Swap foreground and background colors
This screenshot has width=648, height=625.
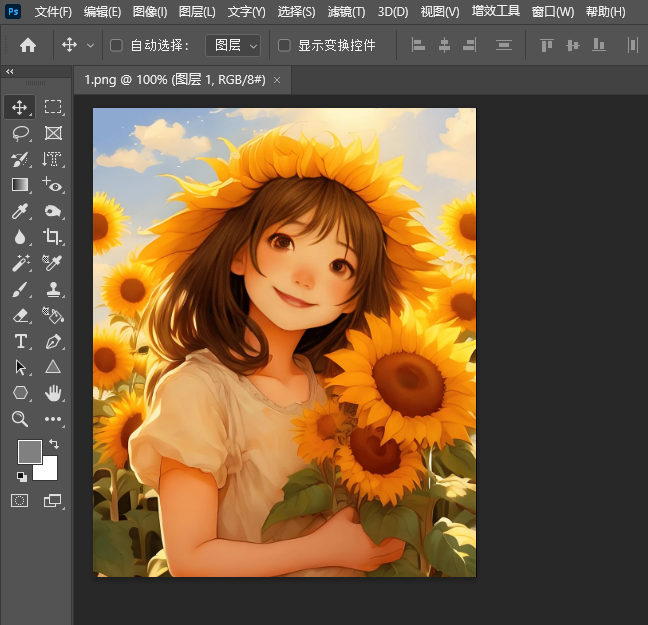coord(53,443)
